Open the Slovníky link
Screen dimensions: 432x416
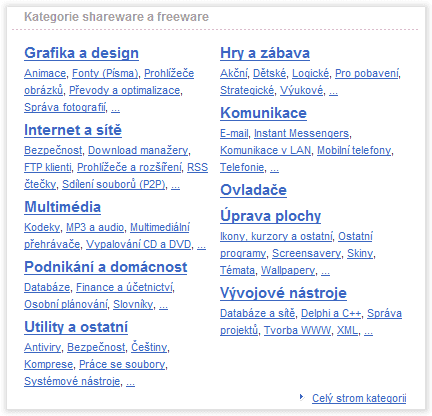133,304
